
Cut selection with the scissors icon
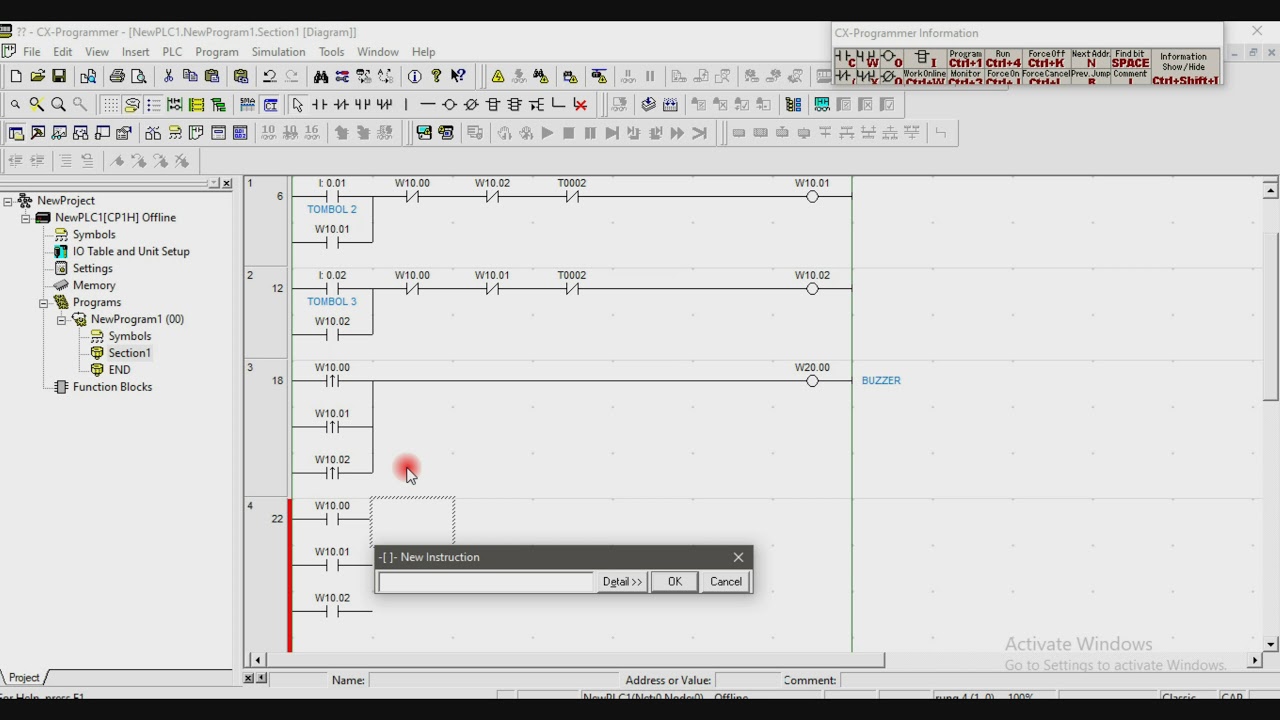click(168, 76)
